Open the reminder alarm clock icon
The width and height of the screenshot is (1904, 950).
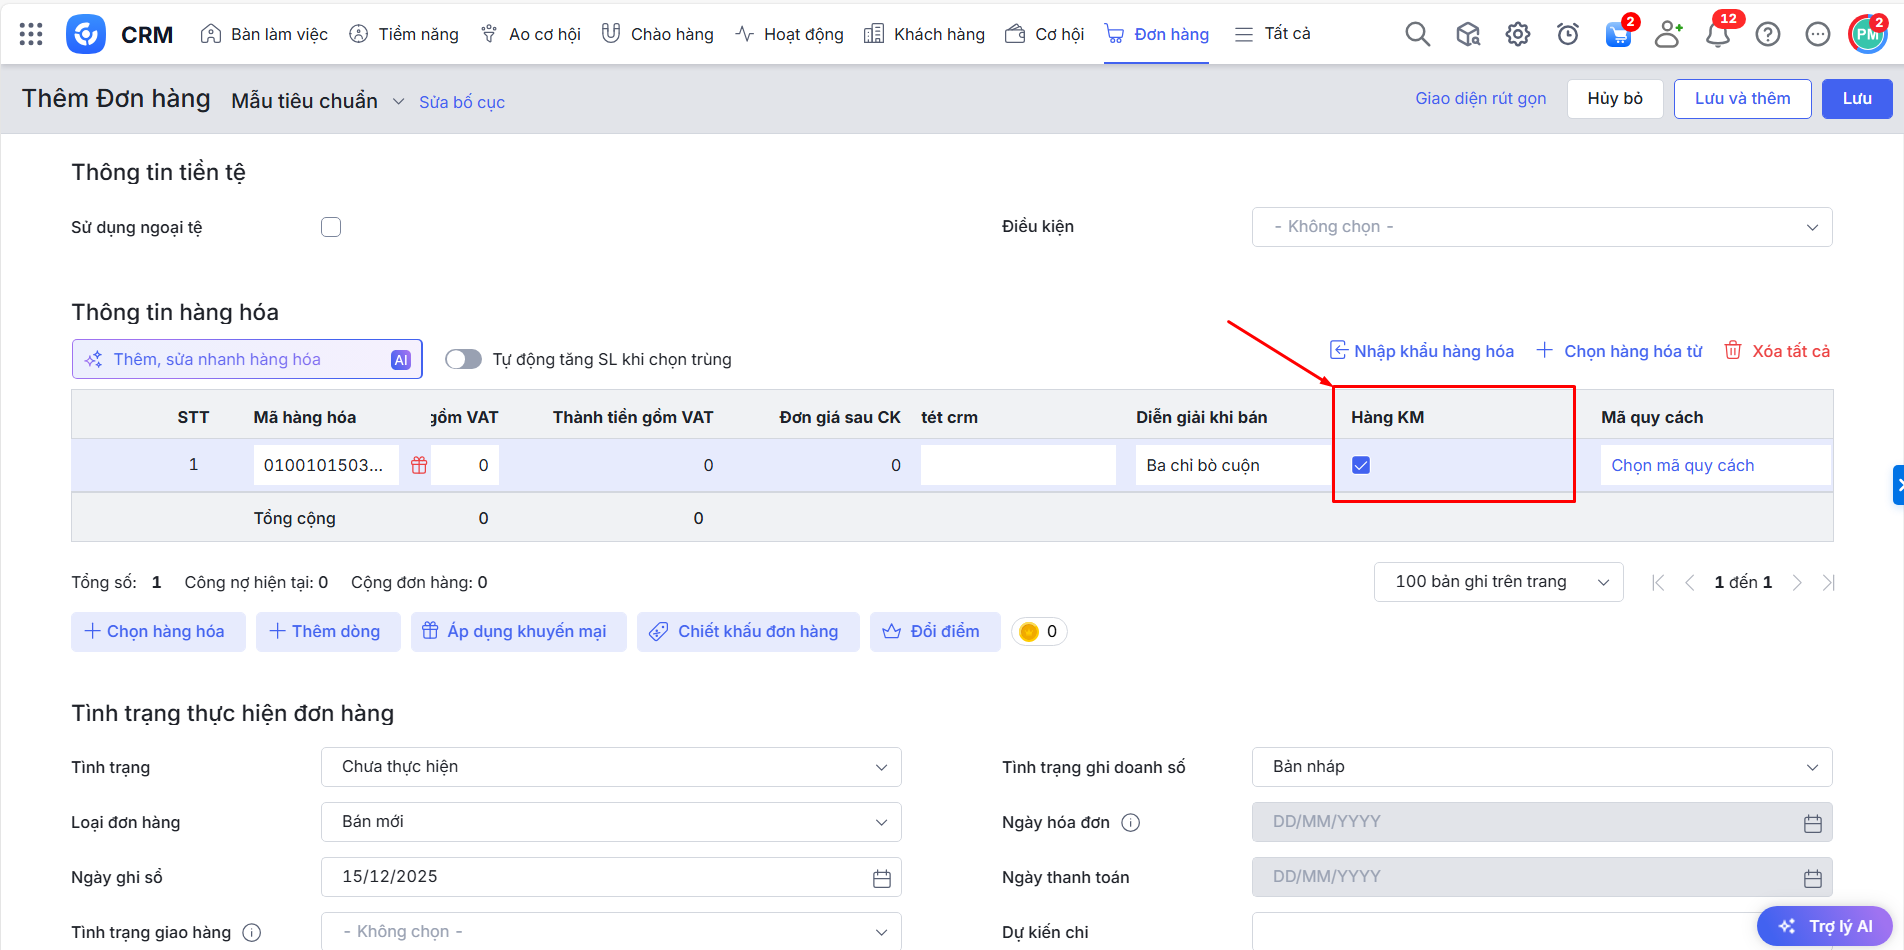pos(1567,34)
